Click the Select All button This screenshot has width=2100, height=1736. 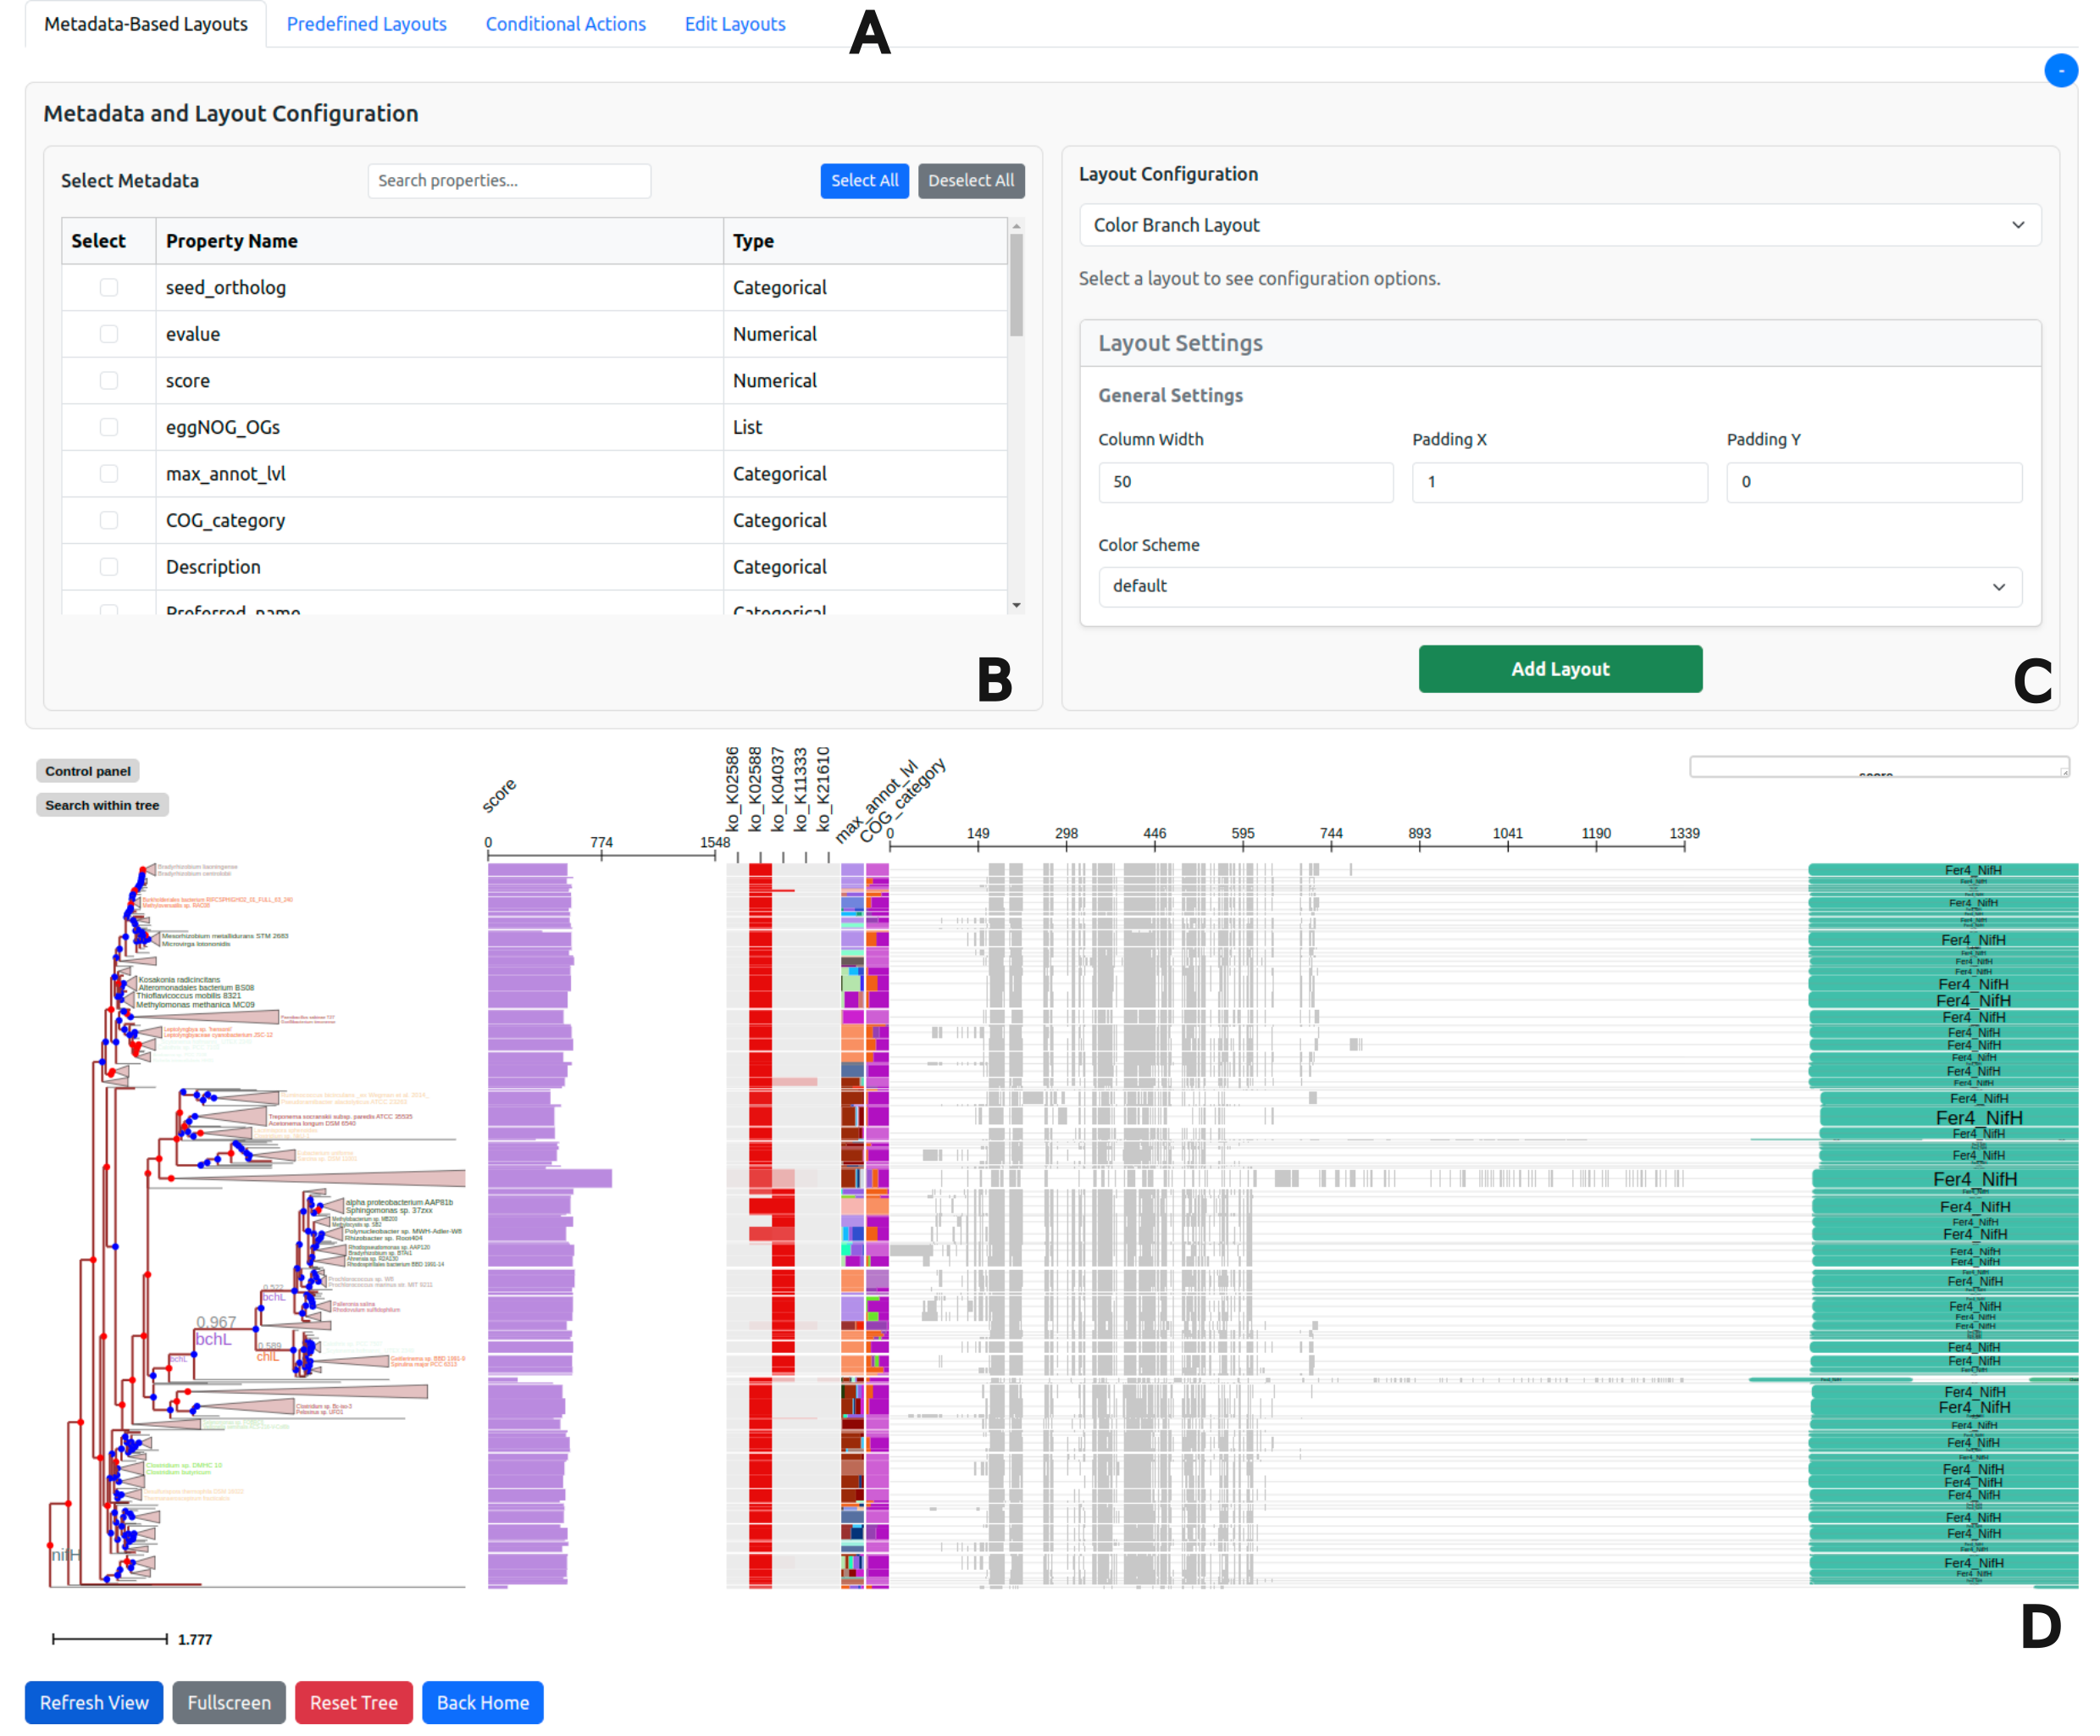tap(864, 181)
